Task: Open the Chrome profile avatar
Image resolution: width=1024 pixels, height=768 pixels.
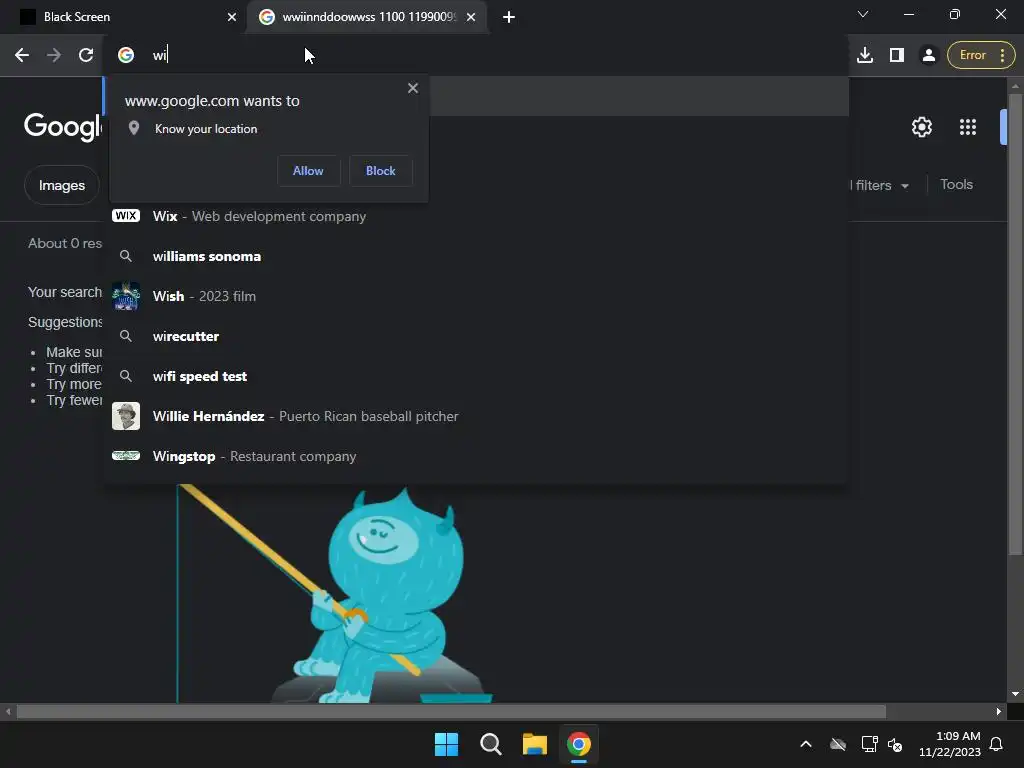Action: coord(929,56)
